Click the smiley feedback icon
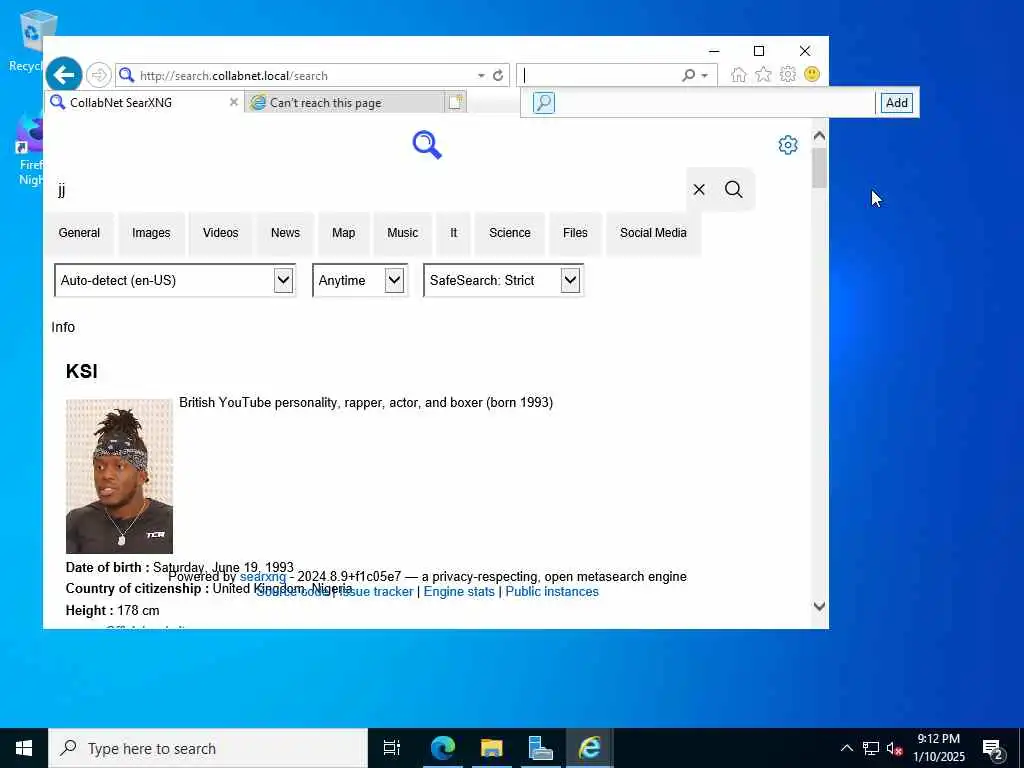 [812, 74]
